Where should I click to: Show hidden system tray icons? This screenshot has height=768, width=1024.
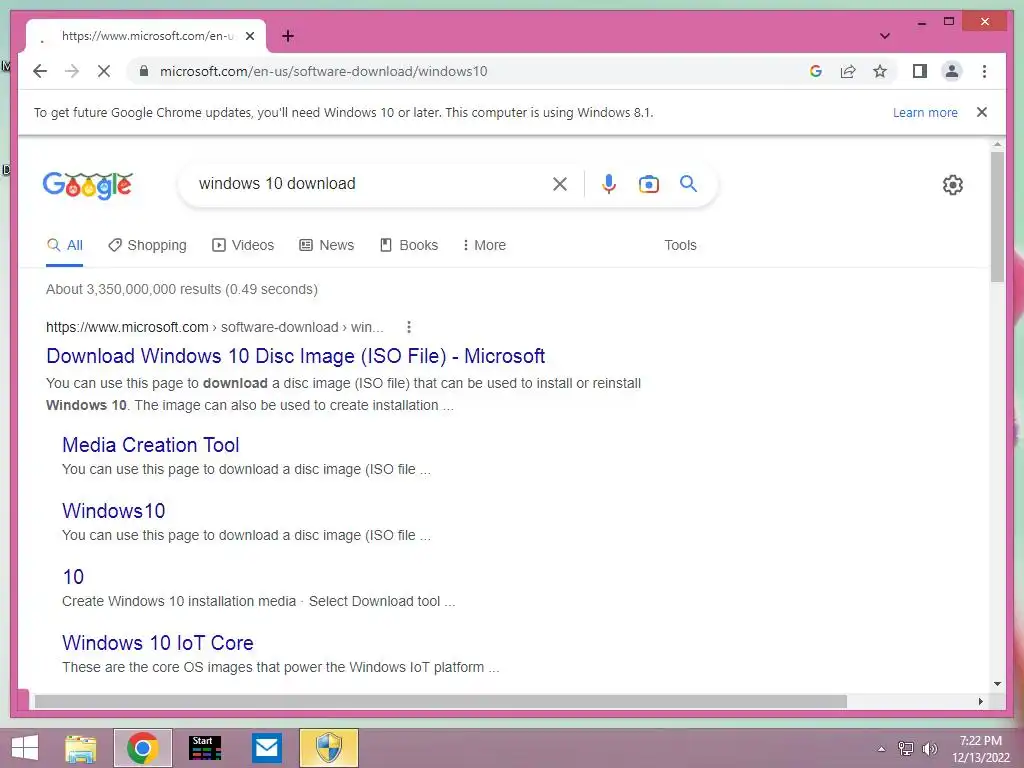coord(881,749)
